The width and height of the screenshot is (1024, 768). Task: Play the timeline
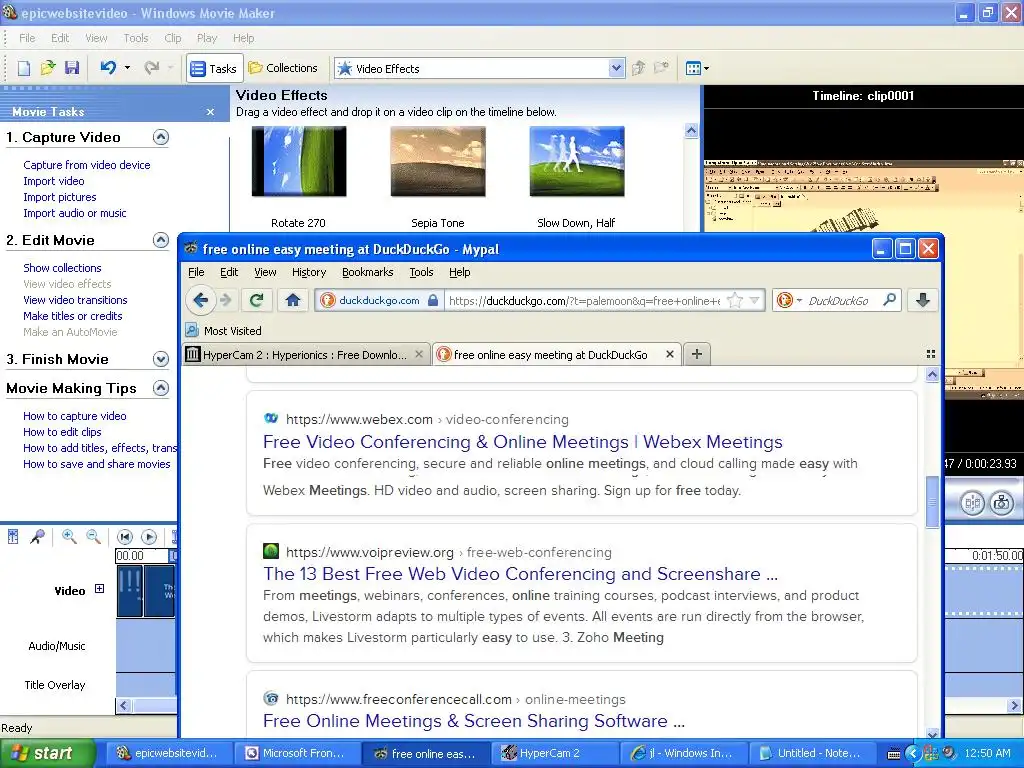[x=149, y=537]
